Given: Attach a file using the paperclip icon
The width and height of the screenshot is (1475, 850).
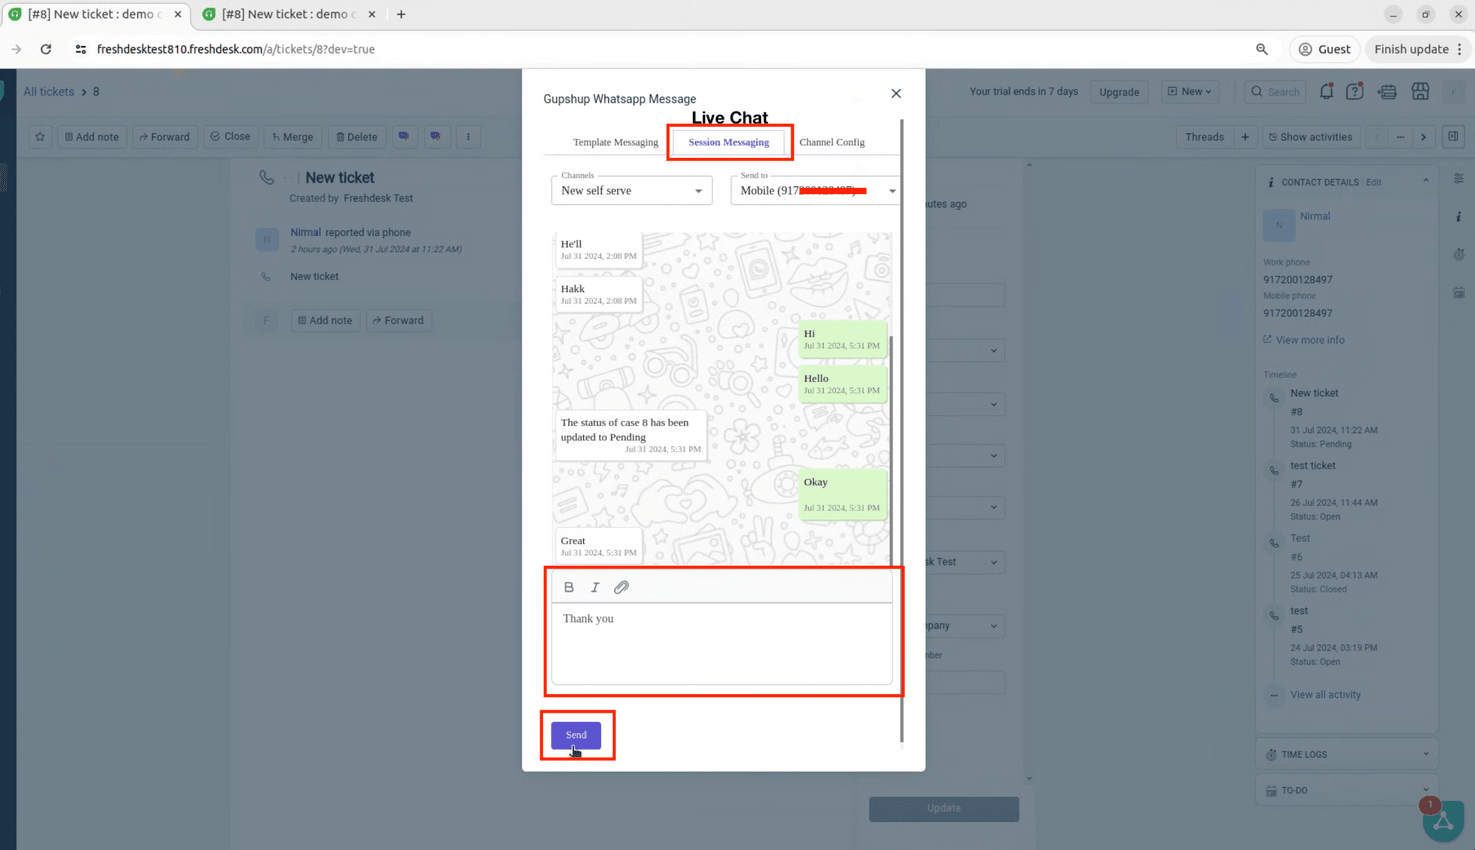Looking at the screenshot, I should 621,587.
